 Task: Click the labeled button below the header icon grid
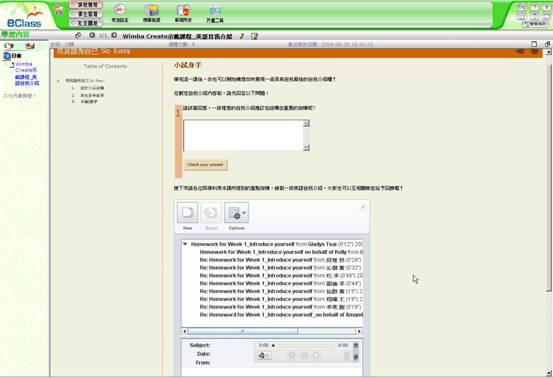535,24
